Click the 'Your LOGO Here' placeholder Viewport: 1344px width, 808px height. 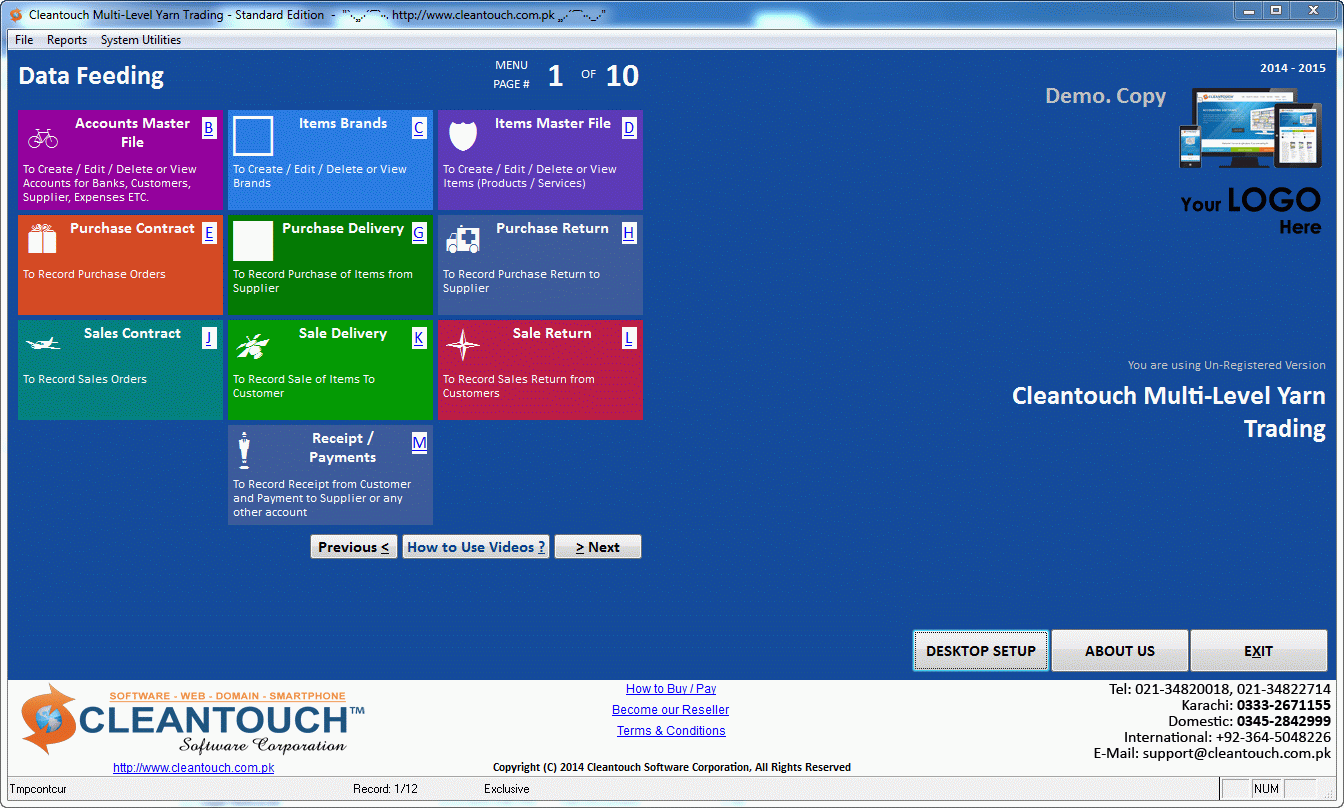(x=1251, y=210)
